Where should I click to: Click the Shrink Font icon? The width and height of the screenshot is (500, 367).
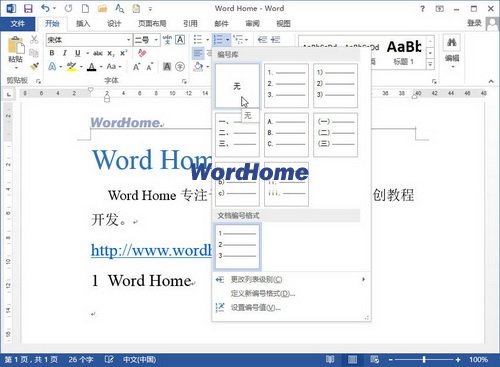(x=150, y=67)
